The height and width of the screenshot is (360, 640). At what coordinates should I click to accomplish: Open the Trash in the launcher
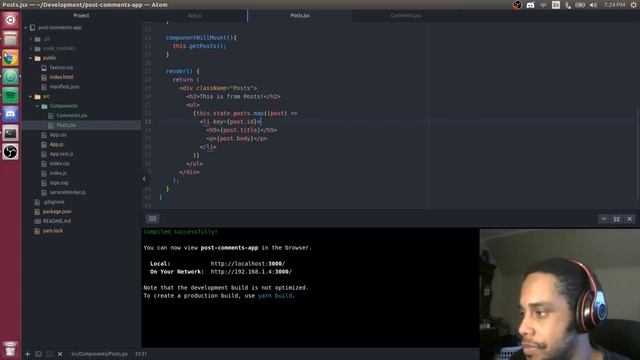[x=10, y=349]
